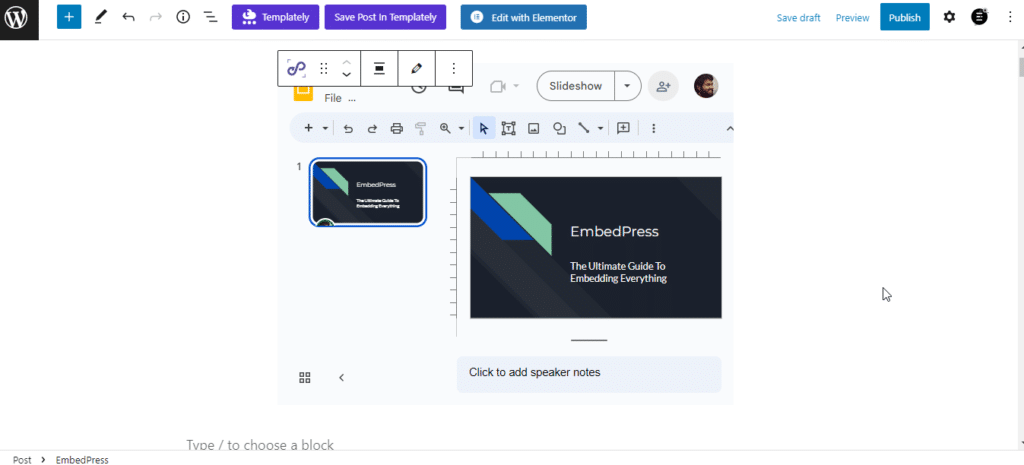
Task: Click the block toolbar edit pencil
Action: pyautogui.click(x=417, y=69)
